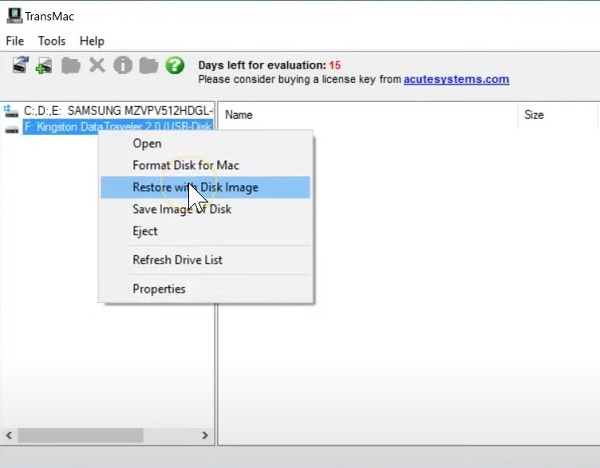
Task: Select Restore with Disk Image
Action: click(205, 187)
